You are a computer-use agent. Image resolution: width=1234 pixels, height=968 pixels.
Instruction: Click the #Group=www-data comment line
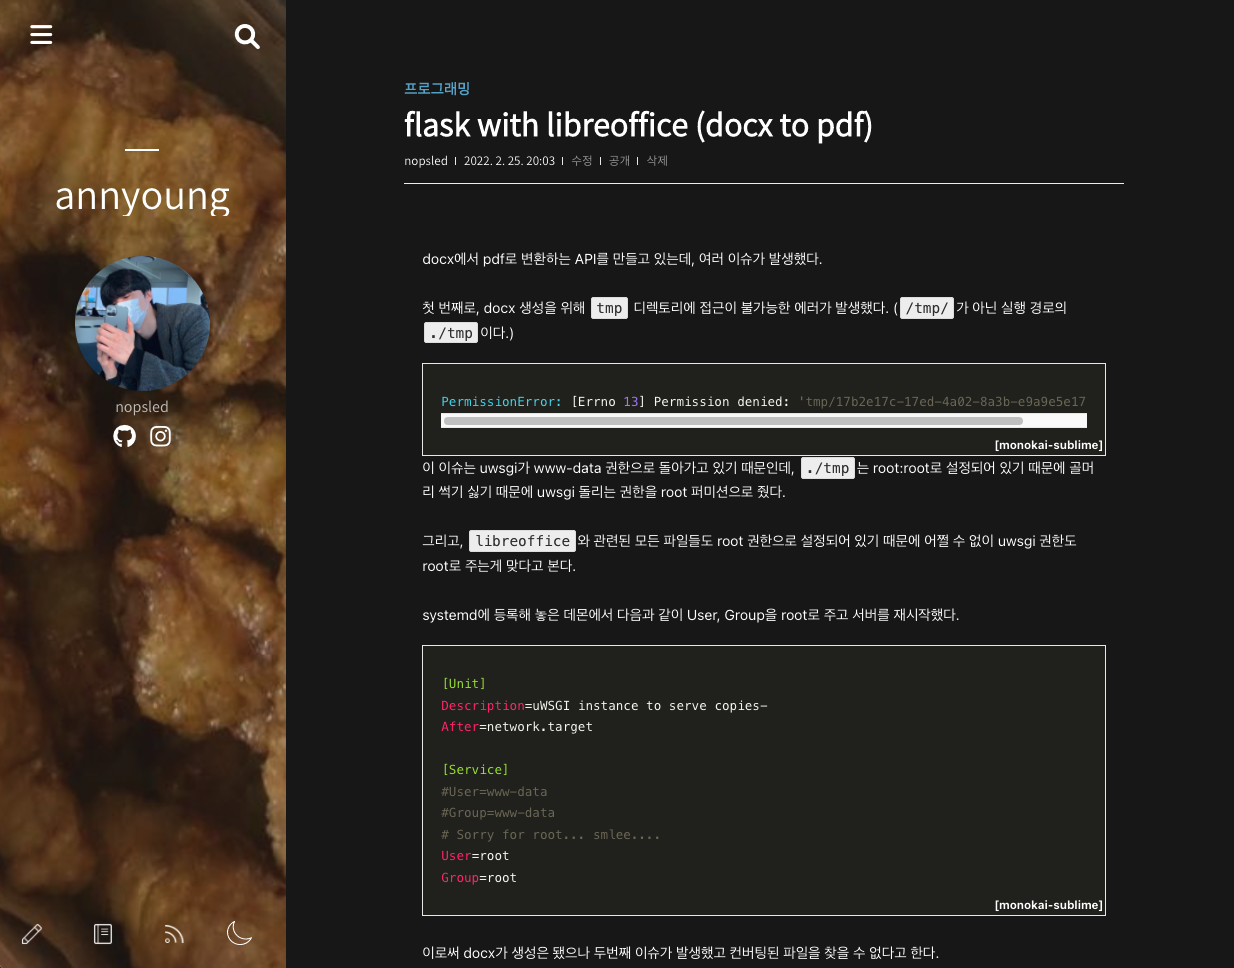tap(498, 813)
